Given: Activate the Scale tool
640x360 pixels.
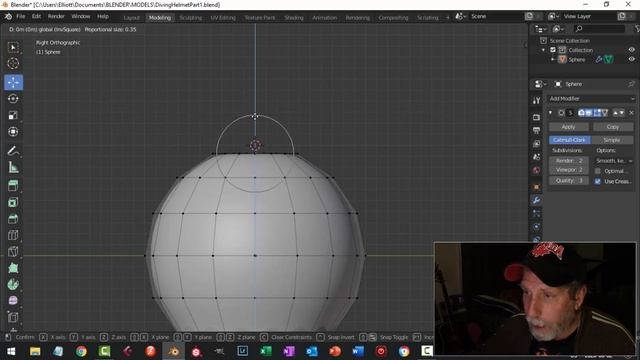Looking at the screenshot, I should (x=13, y=116).
